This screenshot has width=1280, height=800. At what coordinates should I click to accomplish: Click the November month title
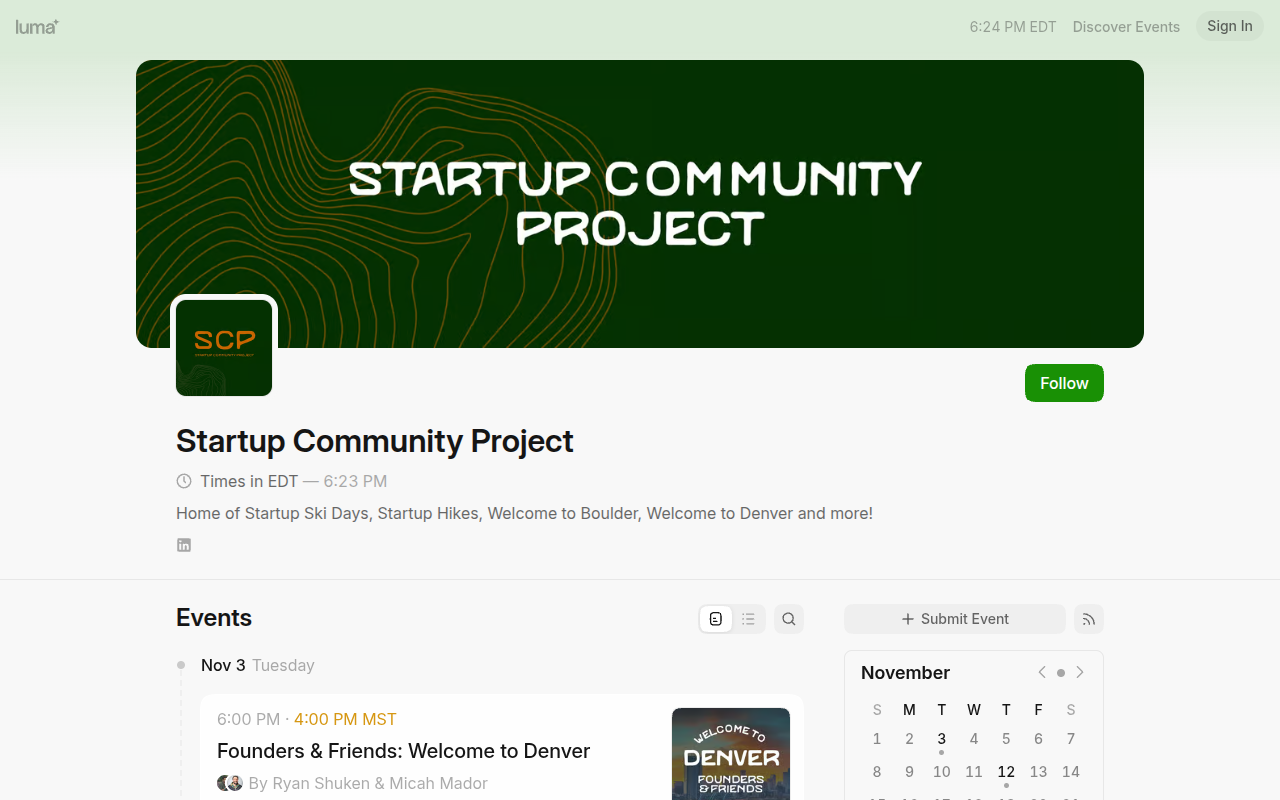(x=906, y=673)
